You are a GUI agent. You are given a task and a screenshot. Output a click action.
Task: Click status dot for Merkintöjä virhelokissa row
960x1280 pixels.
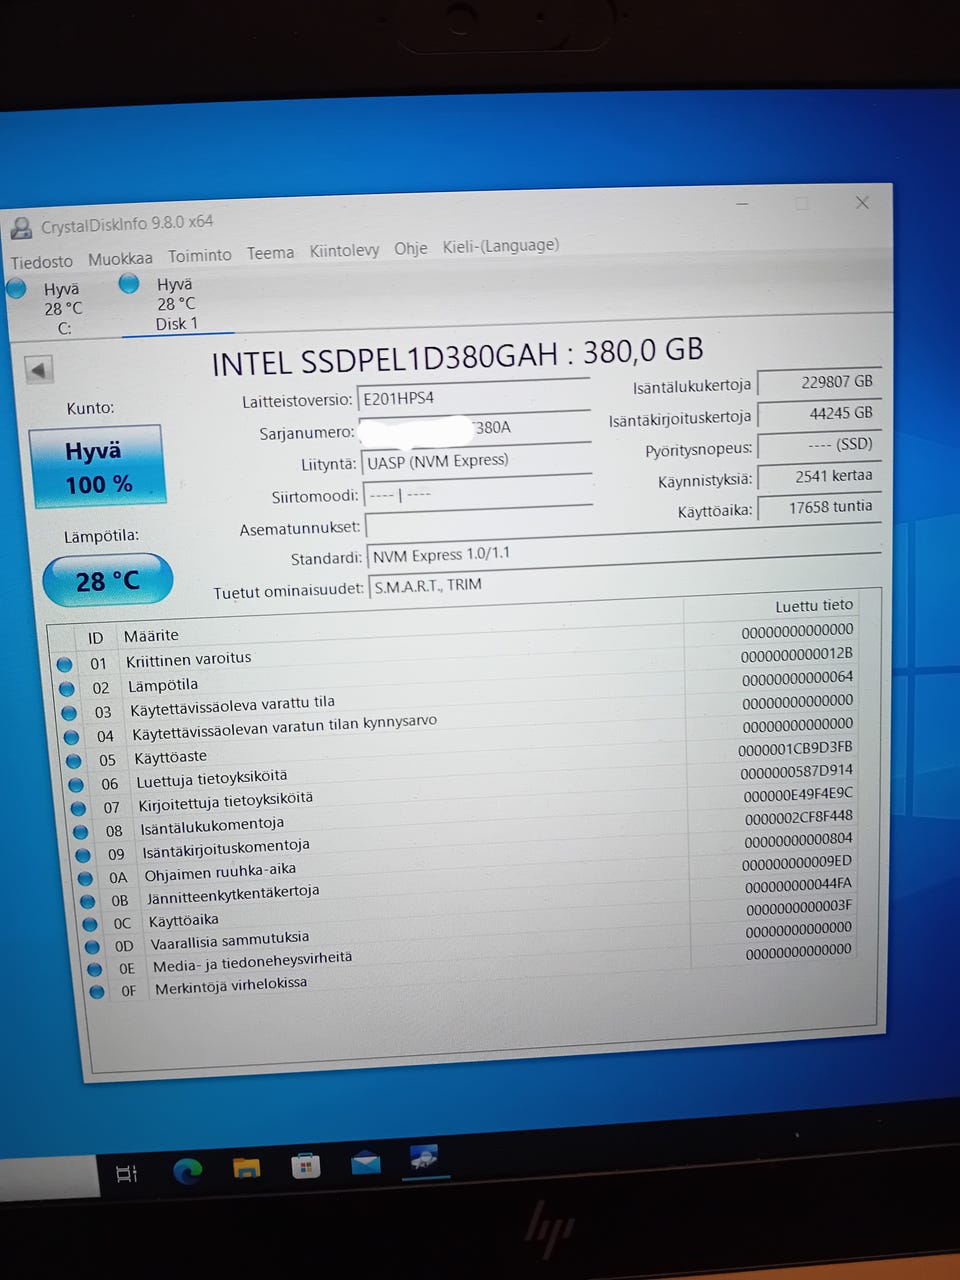point(96,992)
